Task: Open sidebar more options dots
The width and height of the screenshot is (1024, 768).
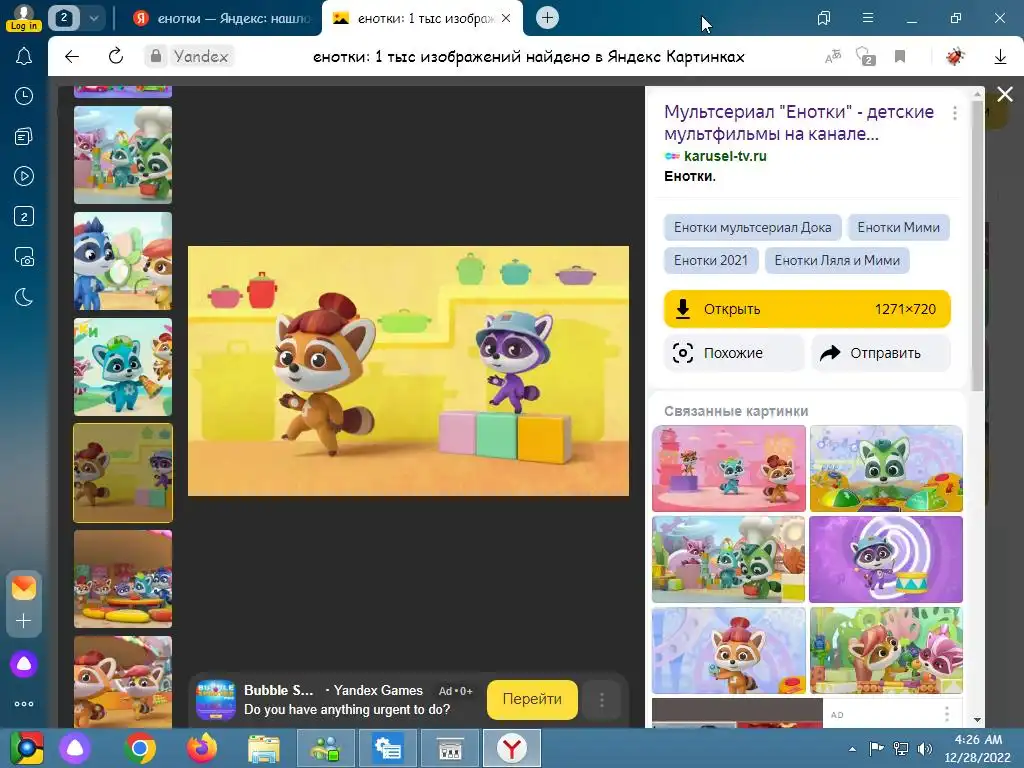Action: click(24, 704)
